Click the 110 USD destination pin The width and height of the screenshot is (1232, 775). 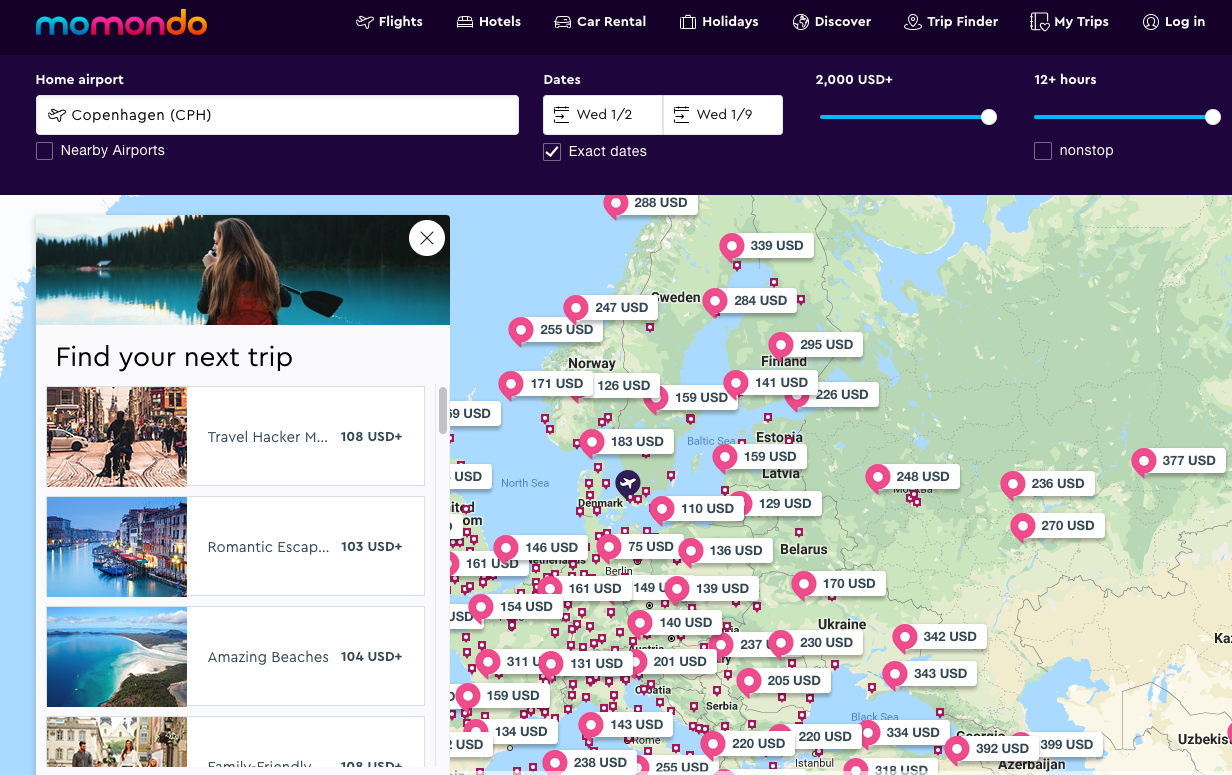694,509
